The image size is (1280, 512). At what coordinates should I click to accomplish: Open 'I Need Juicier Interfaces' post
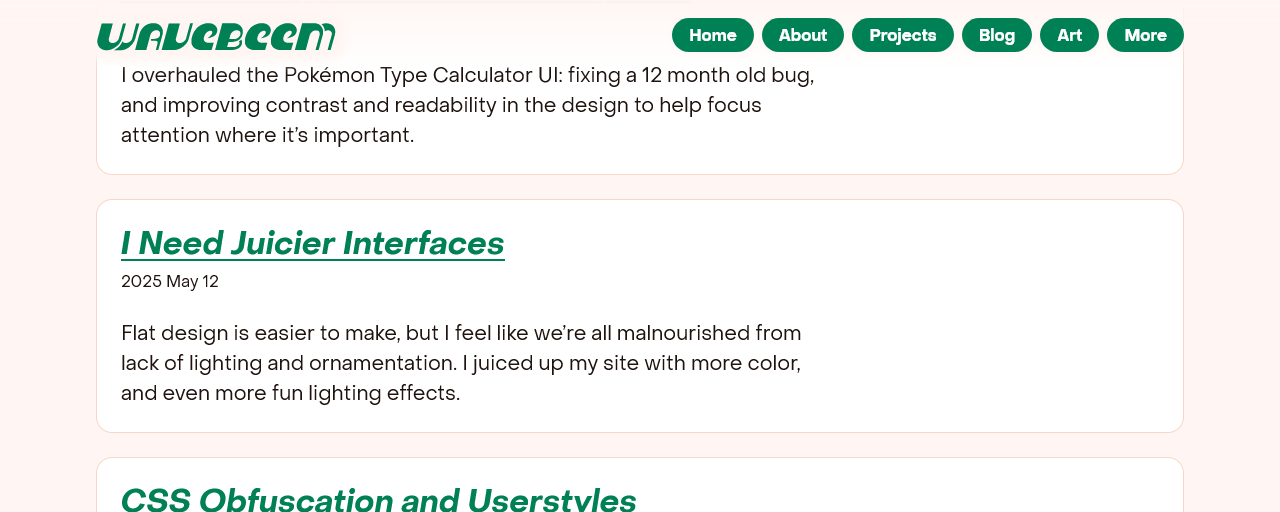coord(313,243)
